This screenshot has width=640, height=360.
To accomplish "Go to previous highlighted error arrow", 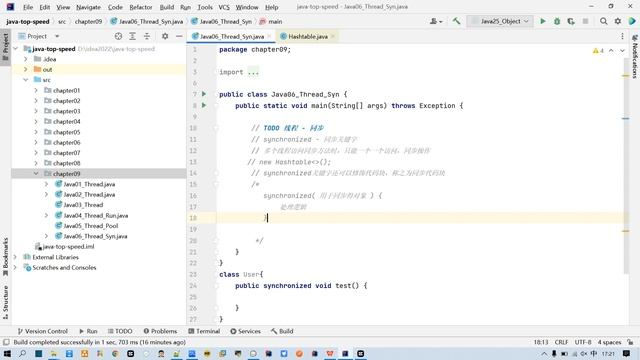I will click(x=611, y=51).
